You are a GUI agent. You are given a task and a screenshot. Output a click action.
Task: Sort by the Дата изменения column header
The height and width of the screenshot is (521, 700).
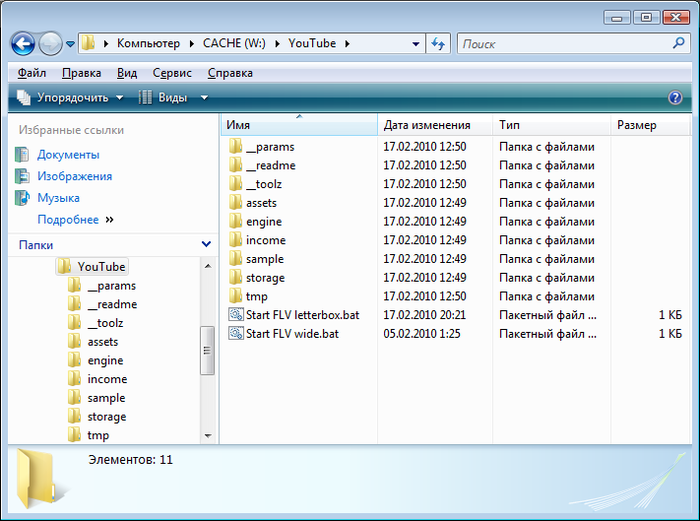tap(435, 125)
